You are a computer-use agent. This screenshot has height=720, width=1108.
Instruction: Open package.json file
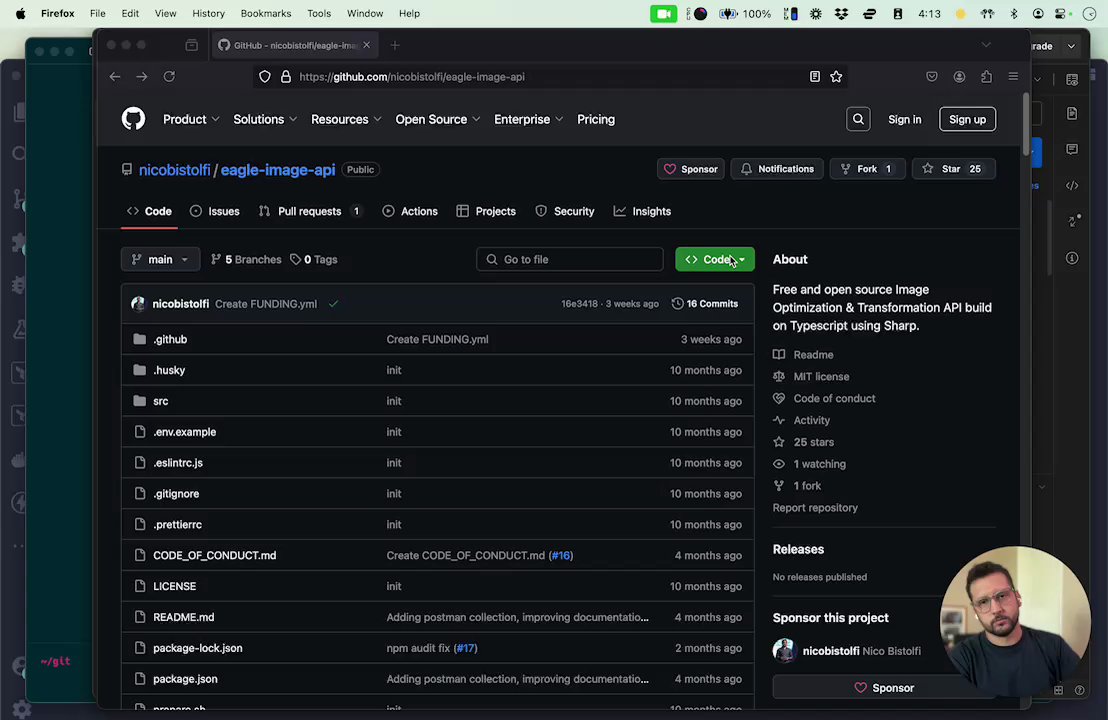[x=185, y=679]
